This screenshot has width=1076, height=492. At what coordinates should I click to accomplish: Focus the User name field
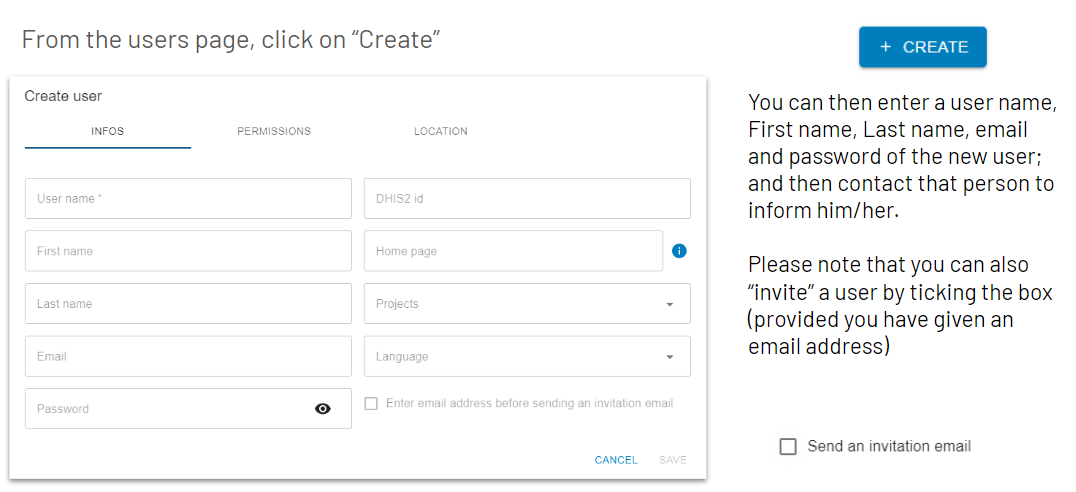pos(188,198)
